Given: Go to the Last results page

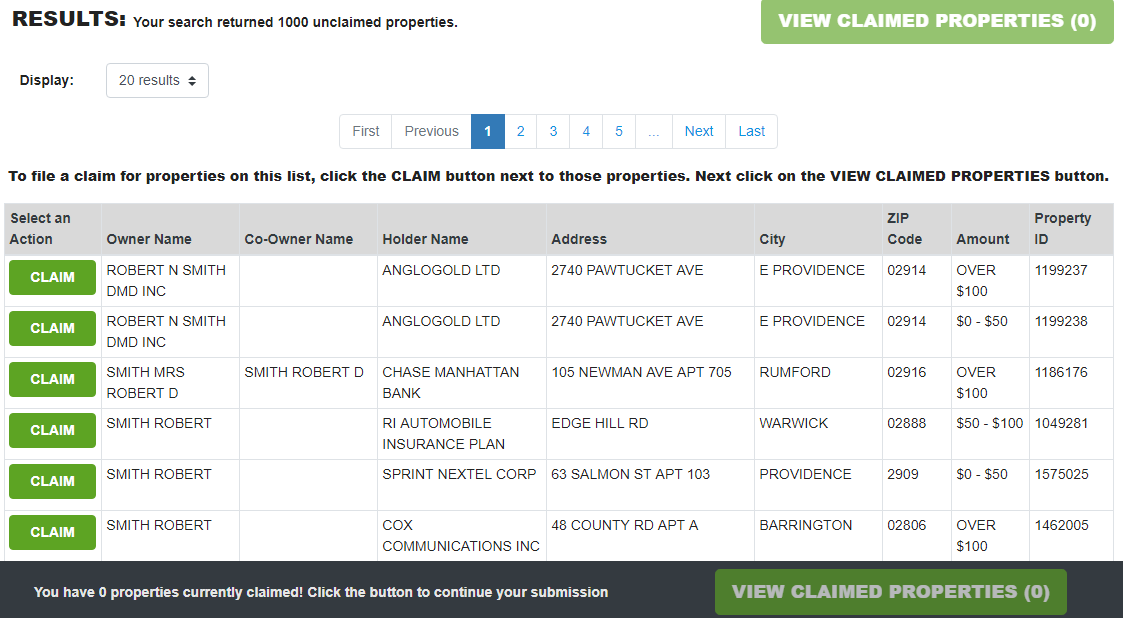Looking at the screenshot, I should point(751,131).
